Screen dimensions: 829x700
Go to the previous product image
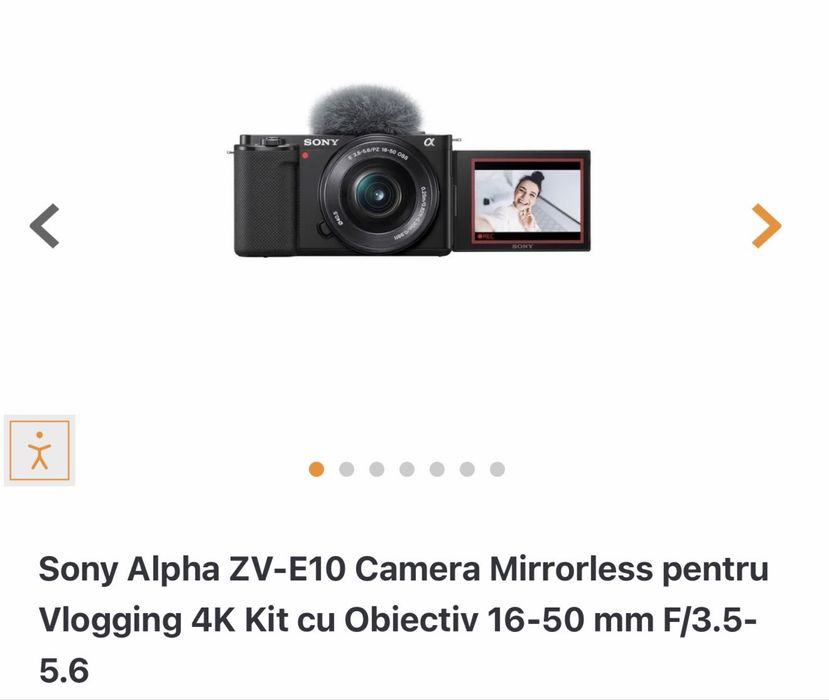coord(44,226)
